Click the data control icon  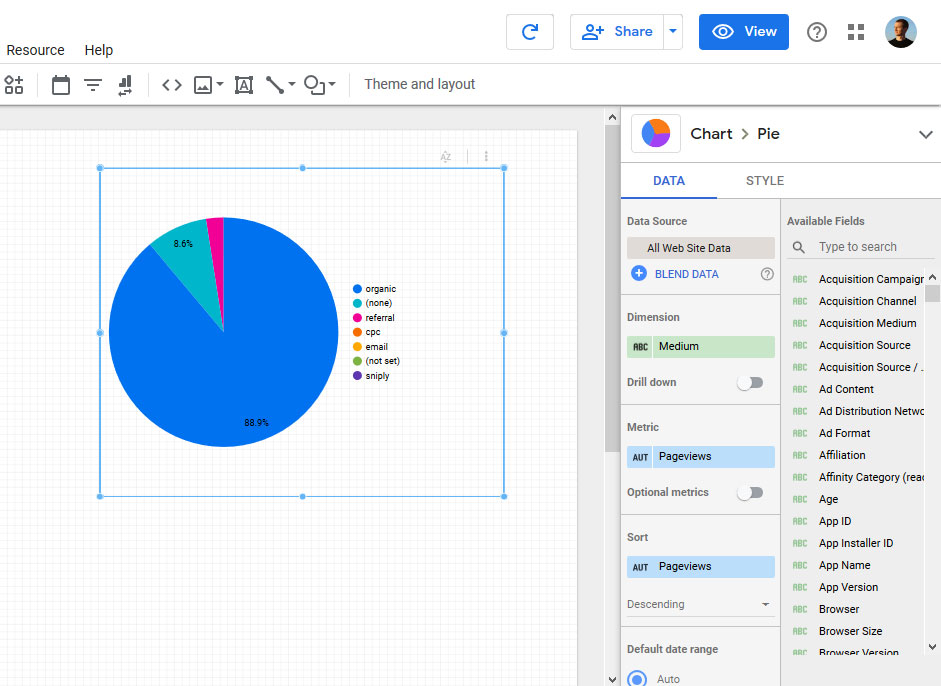click(x=124, y=85)
